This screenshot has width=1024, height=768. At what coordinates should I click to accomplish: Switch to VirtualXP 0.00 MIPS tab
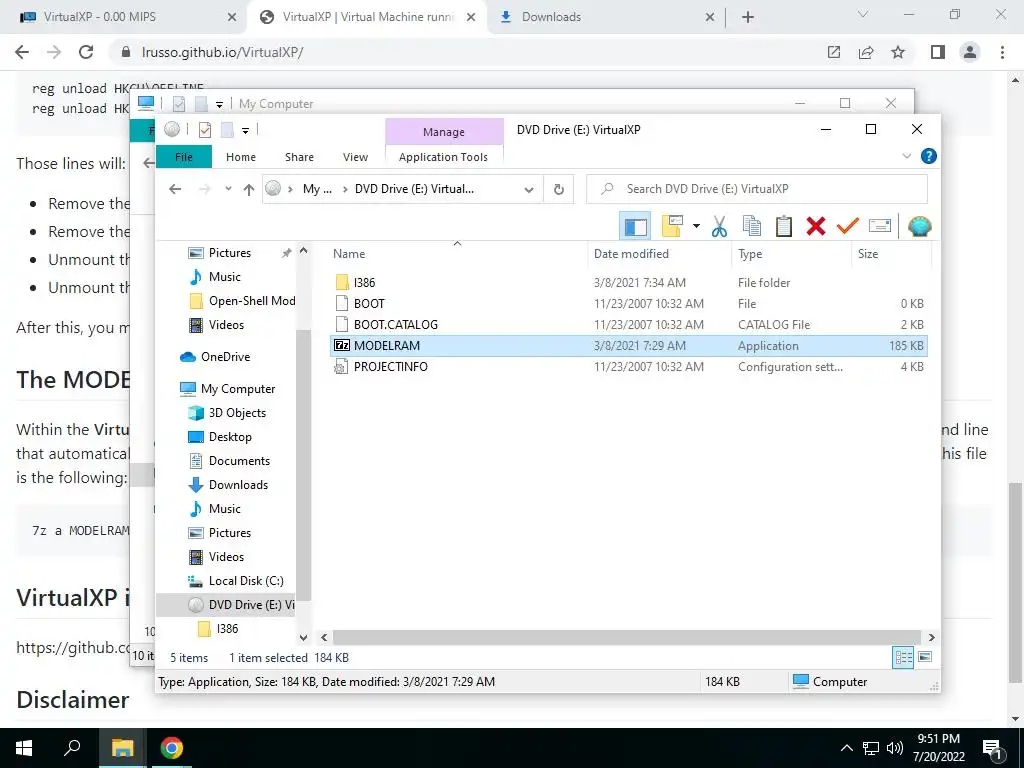tap(128, 17)
